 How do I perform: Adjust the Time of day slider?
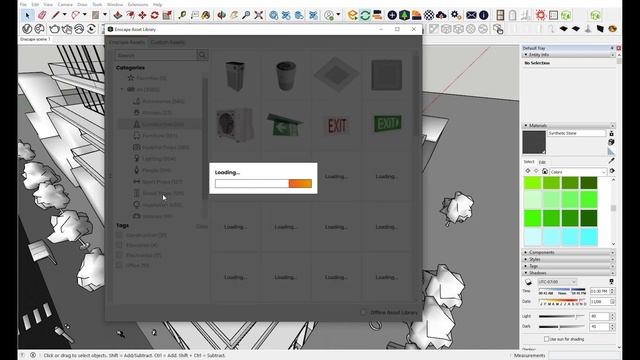click(562, 290)
